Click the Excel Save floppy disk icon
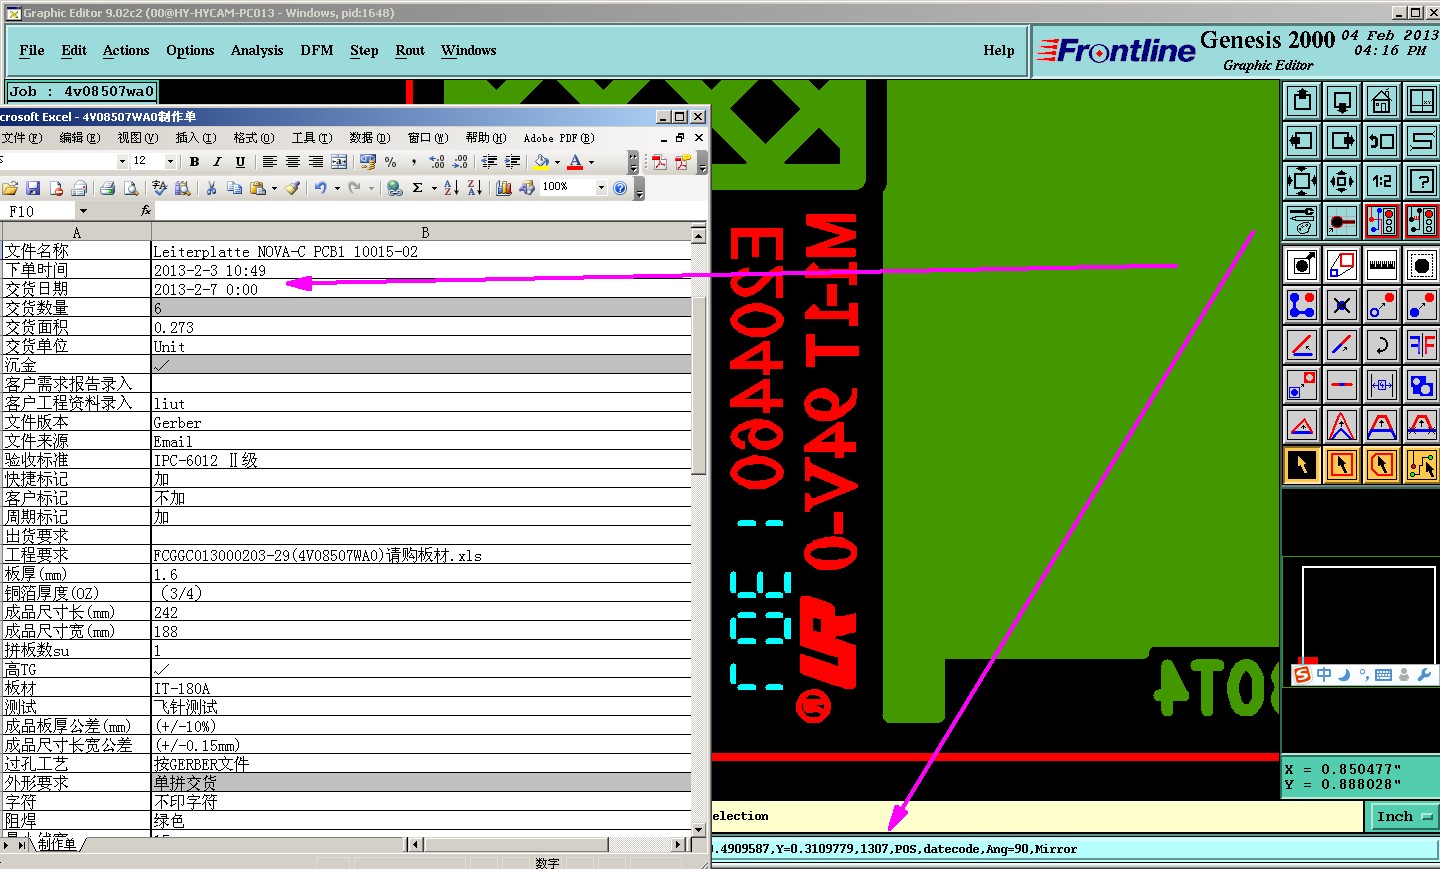 (33, 188)
